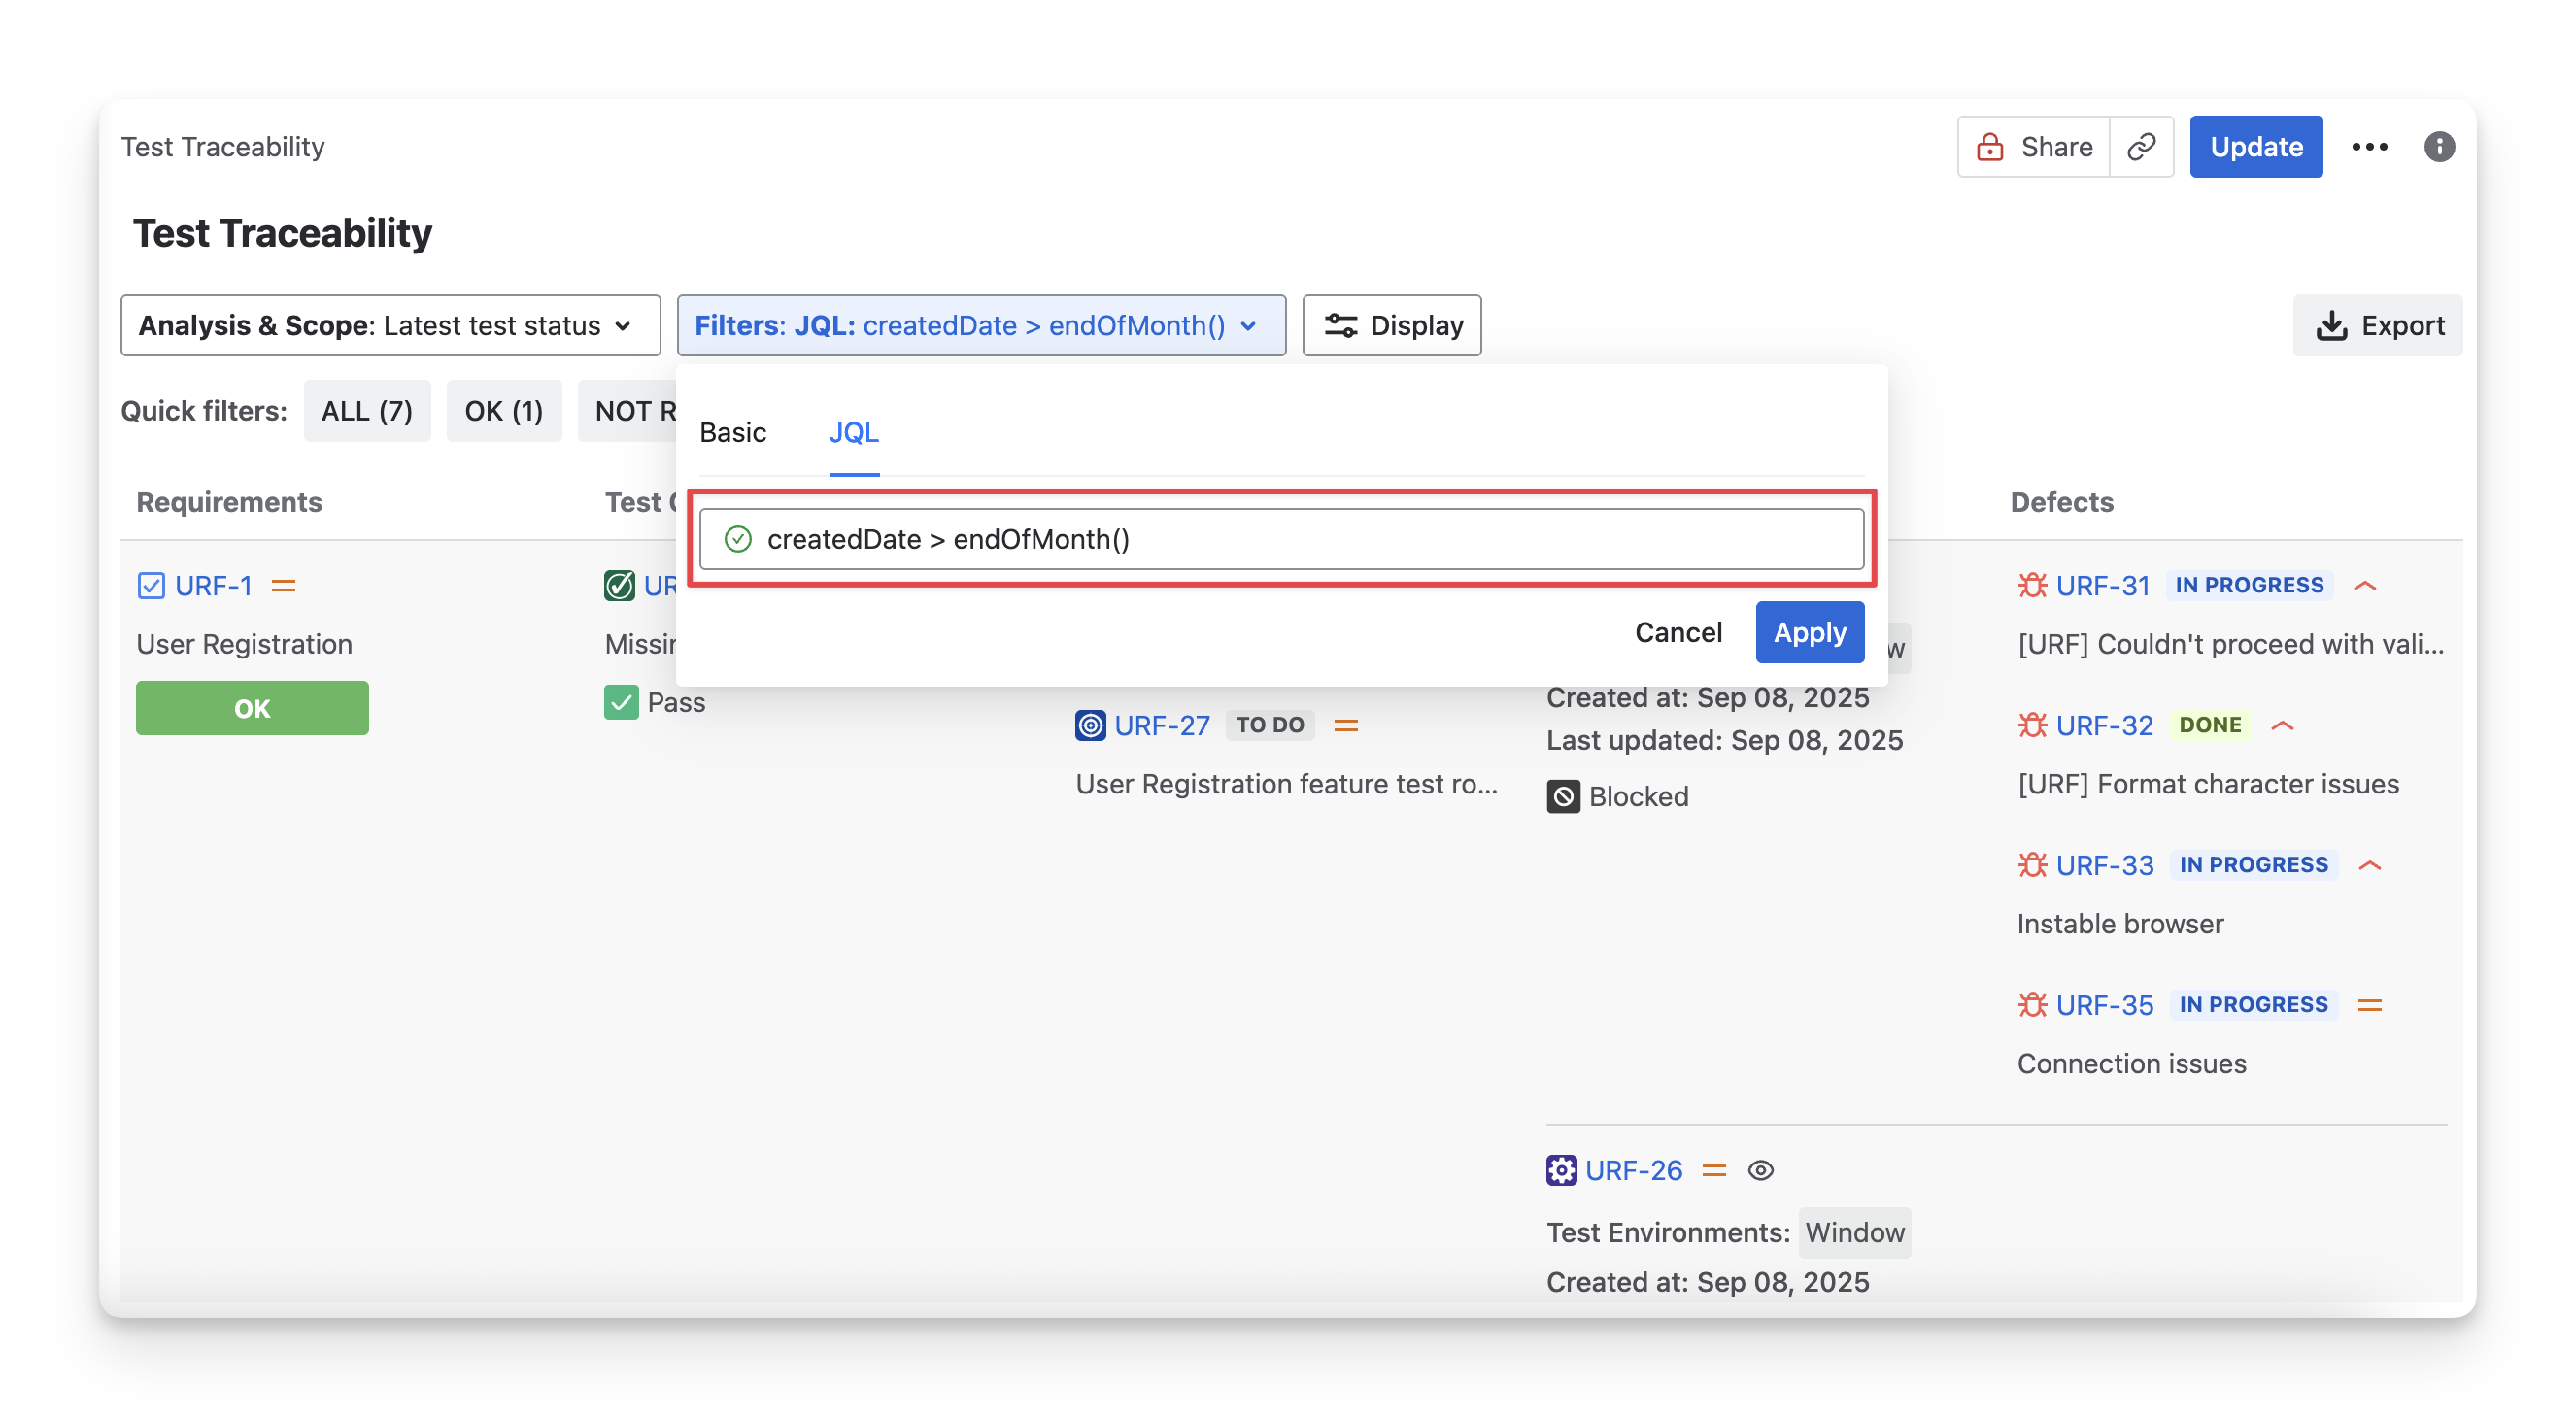Viewport: 2576px width, 1417px height.
Task: Click the copy link icon beside Share
Action: point(2141,147)
